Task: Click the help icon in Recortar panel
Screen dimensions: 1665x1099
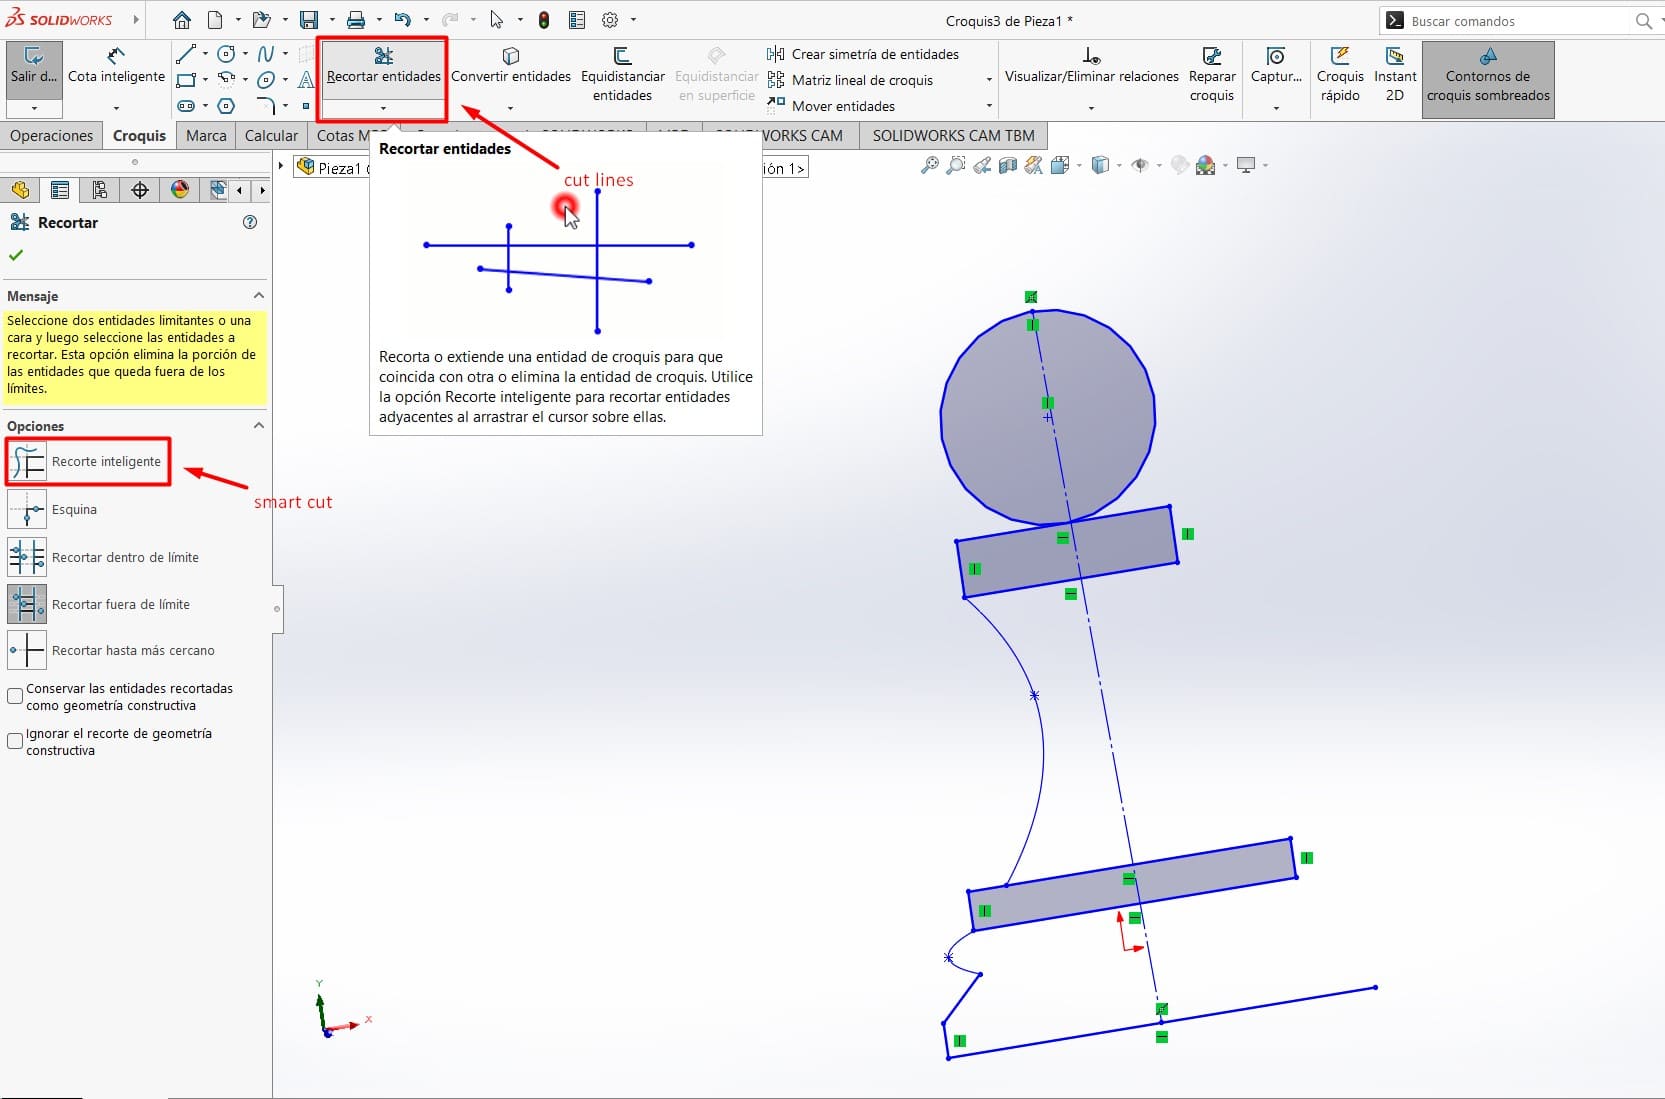Action: 250,222
